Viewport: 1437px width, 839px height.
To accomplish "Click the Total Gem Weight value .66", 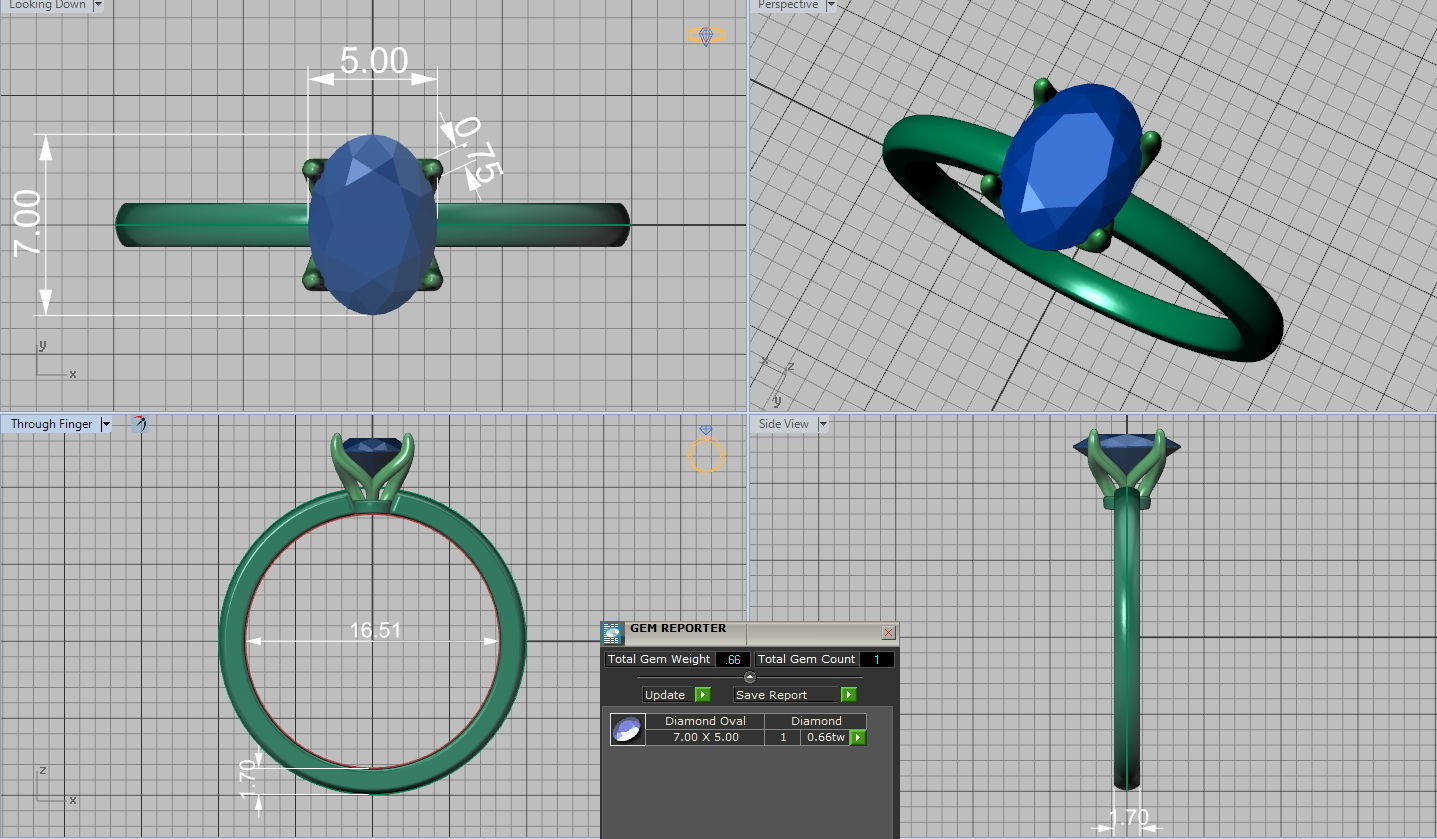I will click(x=733, y=659).
